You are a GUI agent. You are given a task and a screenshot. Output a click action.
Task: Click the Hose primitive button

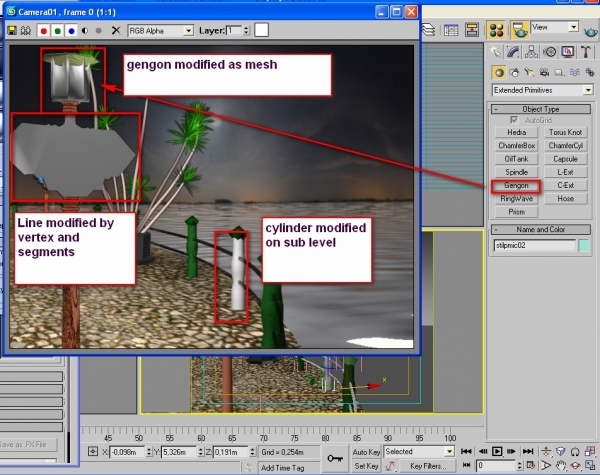pos(566,199)
